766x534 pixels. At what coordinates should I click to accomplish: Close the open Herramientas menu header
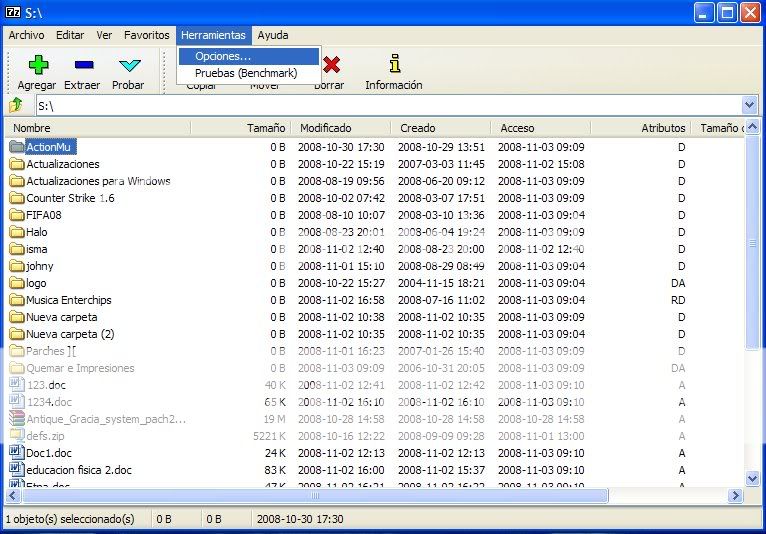click(213, 35)
